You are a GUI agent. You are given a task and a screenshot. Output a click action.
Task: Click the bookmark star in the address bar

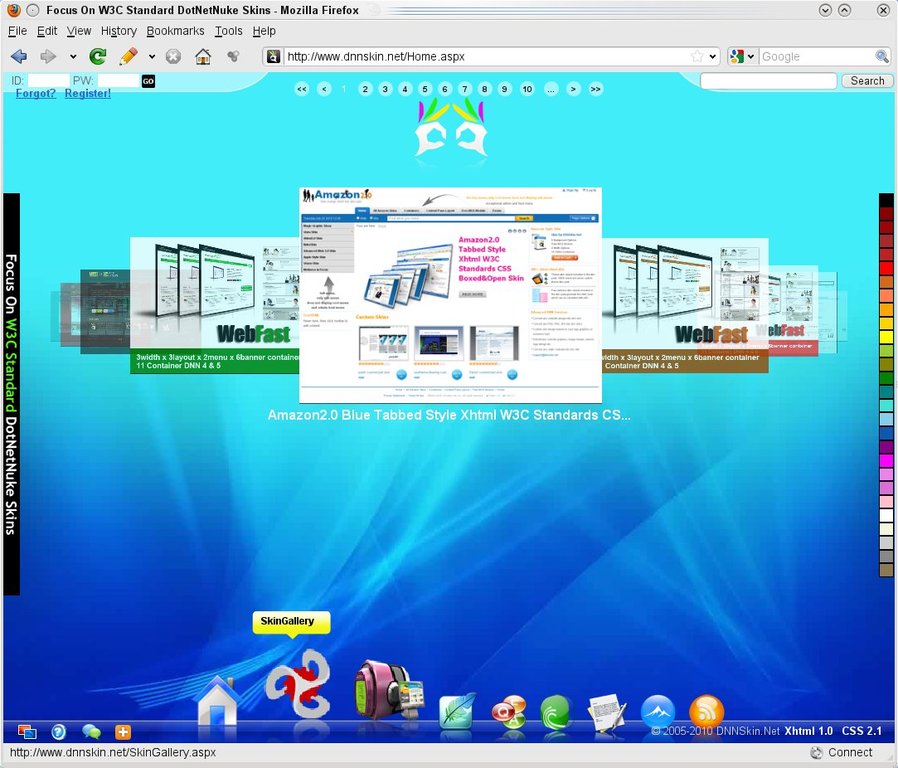(697, 57)
